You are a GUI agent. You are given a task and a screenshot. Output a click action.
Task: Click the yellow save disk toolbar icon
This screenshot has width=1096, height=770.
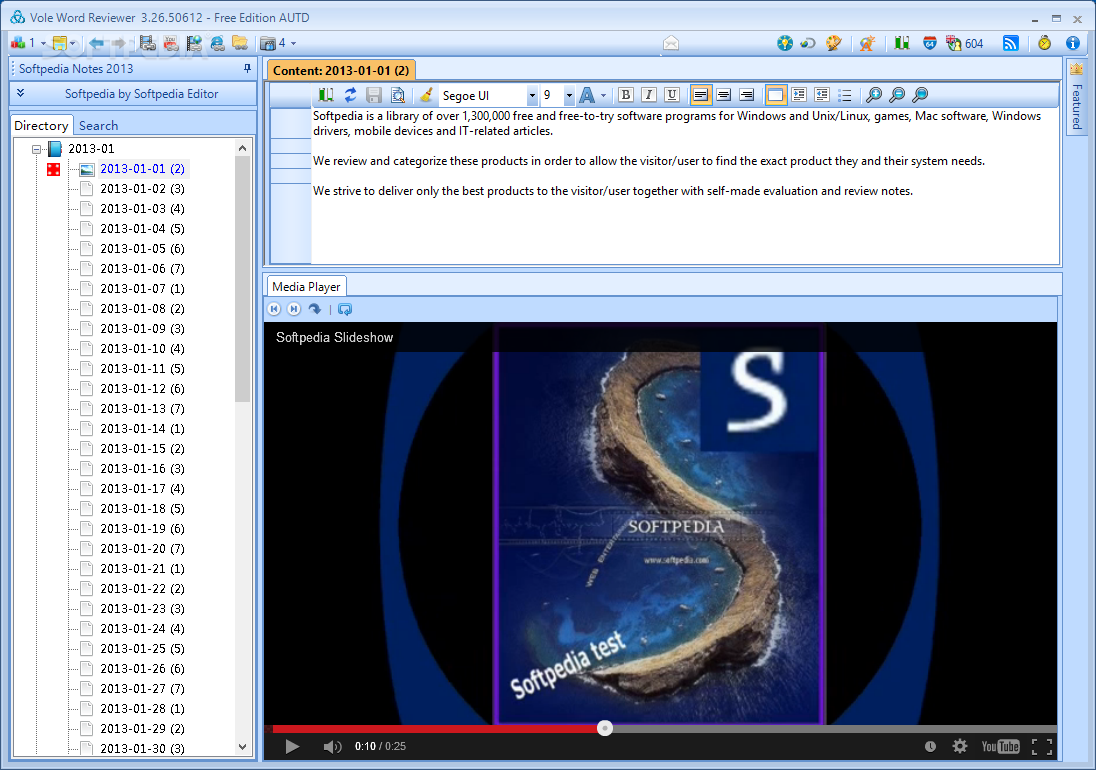pos(59,43)
